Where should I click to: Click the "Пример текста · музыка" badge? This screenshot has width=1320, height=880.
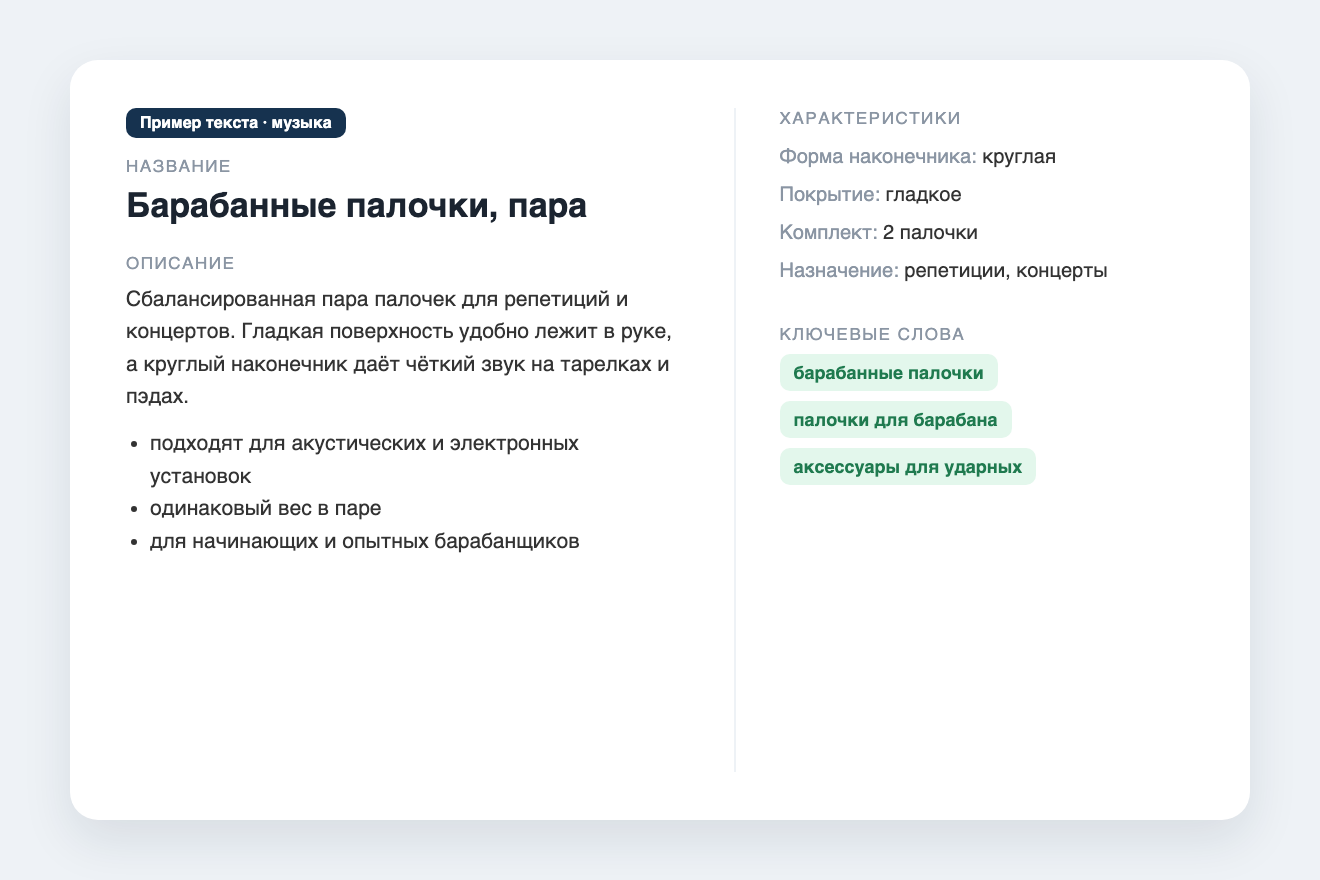pos(235,123)
